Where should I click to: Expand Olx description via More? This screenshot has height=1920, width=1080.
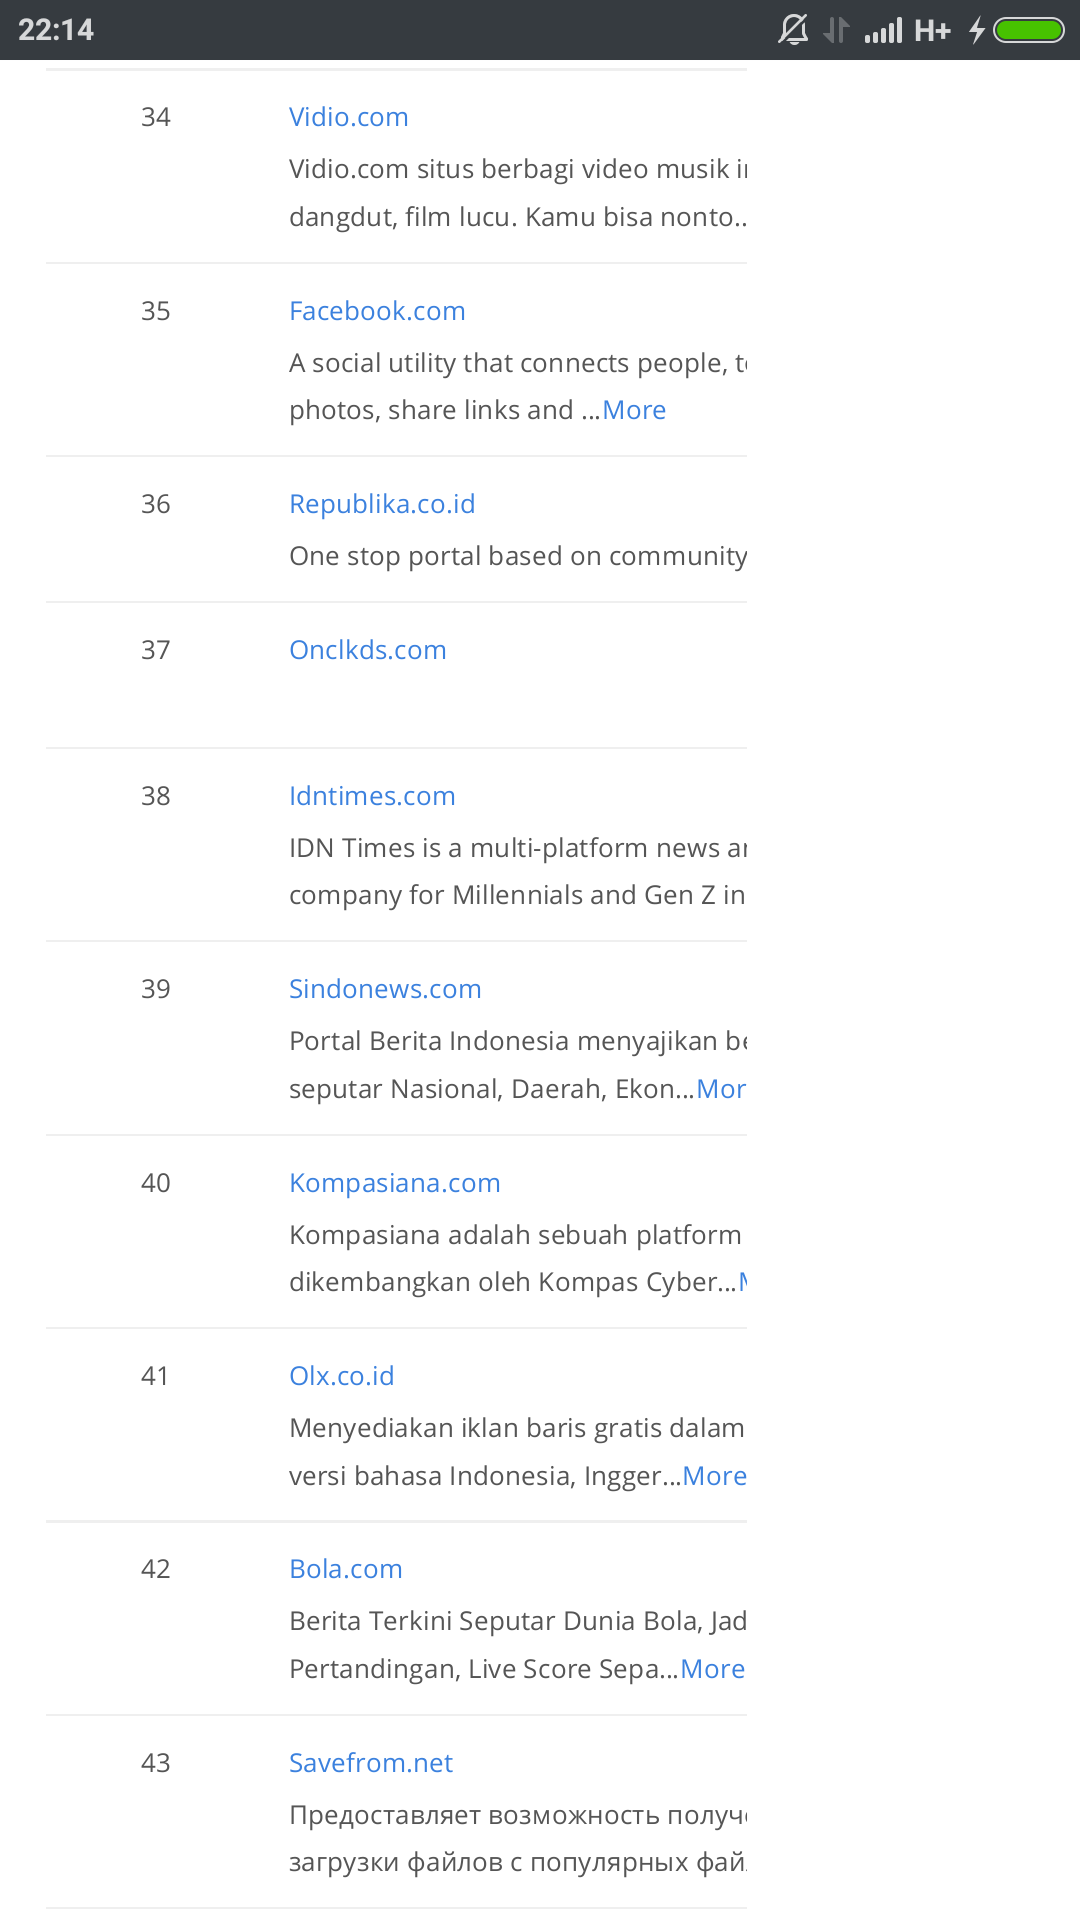click(714, 1476)
